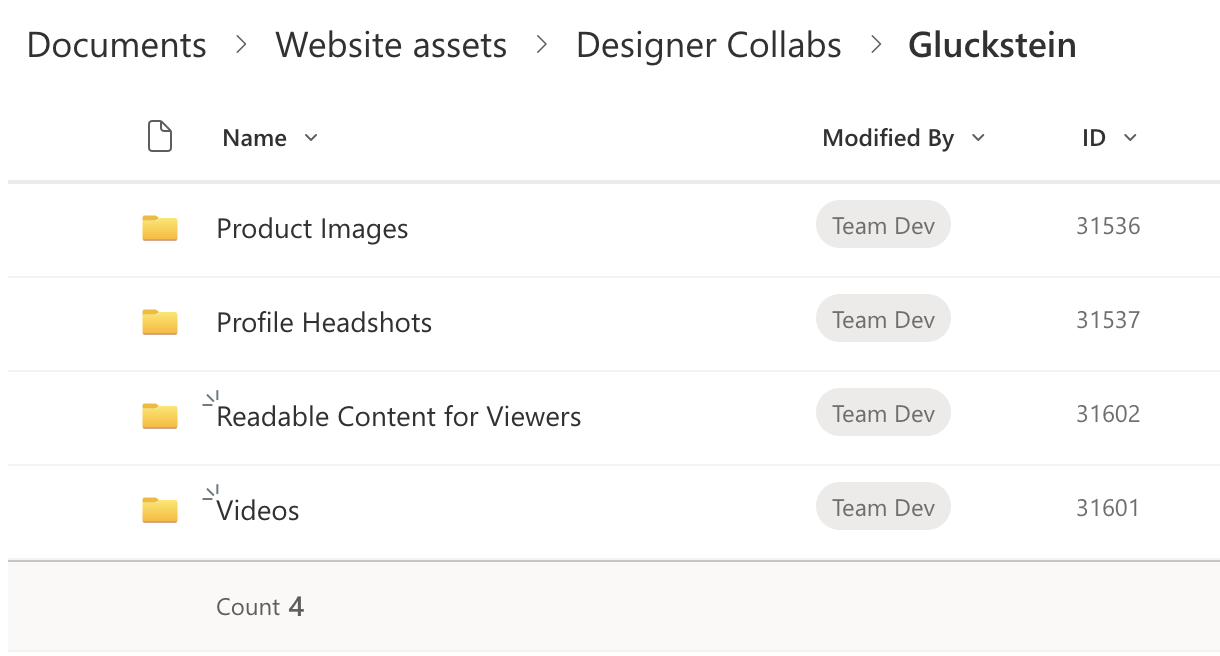Click the Profile Headshots folder icon

point(160,323)
